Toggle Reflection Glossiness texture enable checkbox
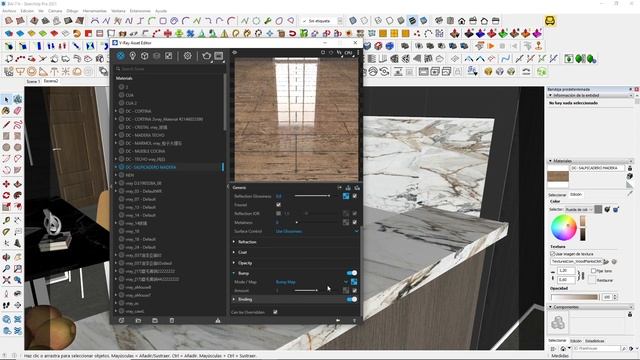 [354, 196]
